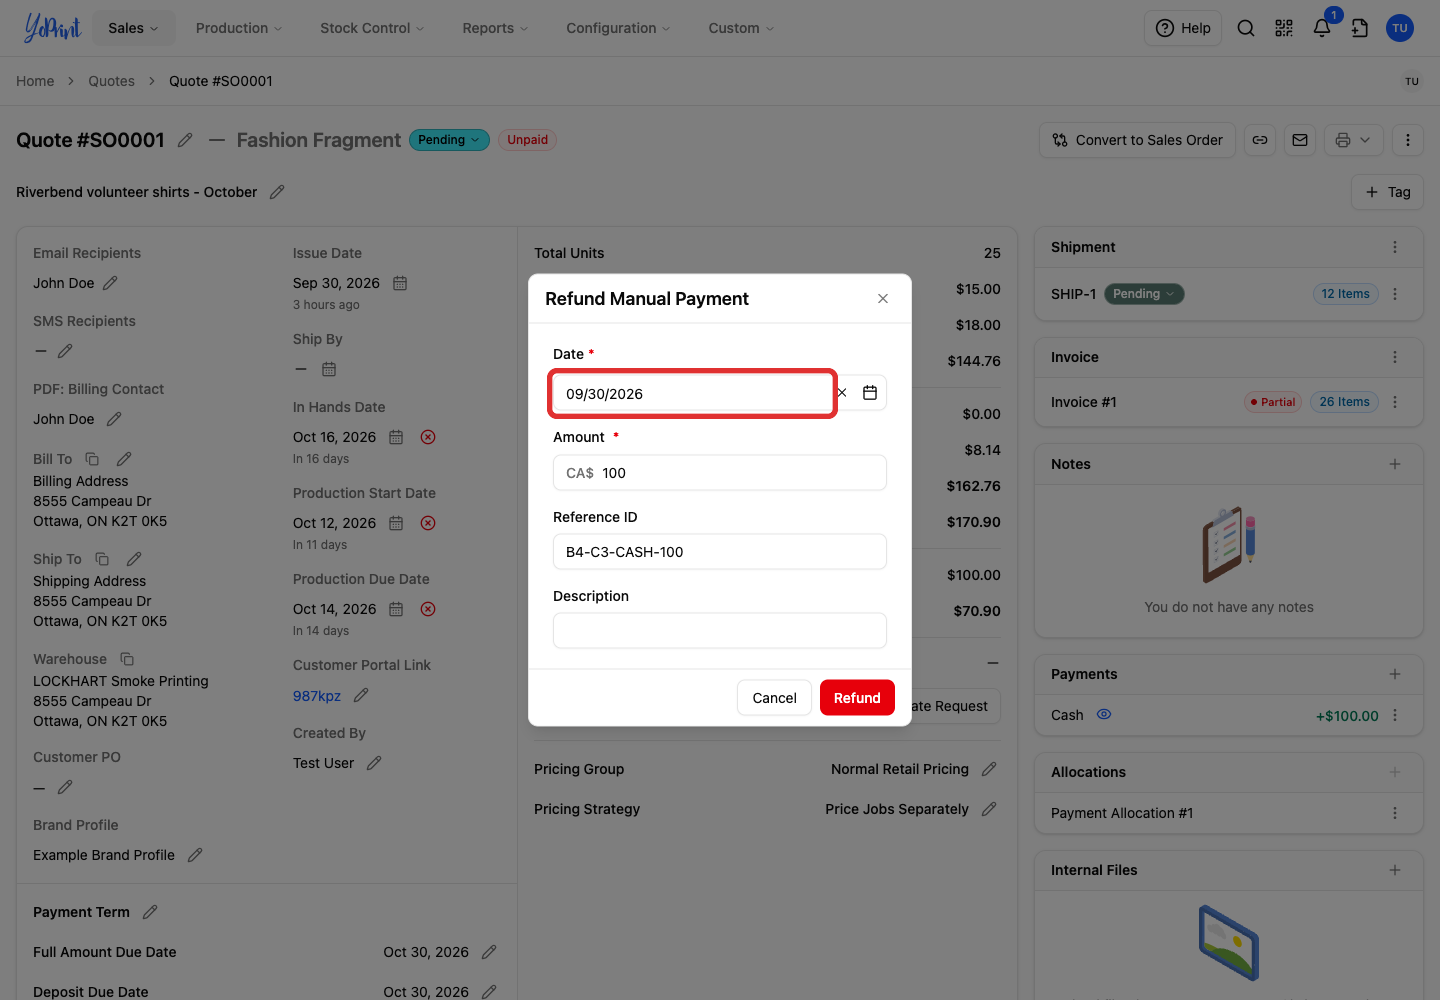This screenshot has width=1440, height=1000.
Task: Open Issue Date calendar icon
Action: pyautogui.click(x=400, y=283)
